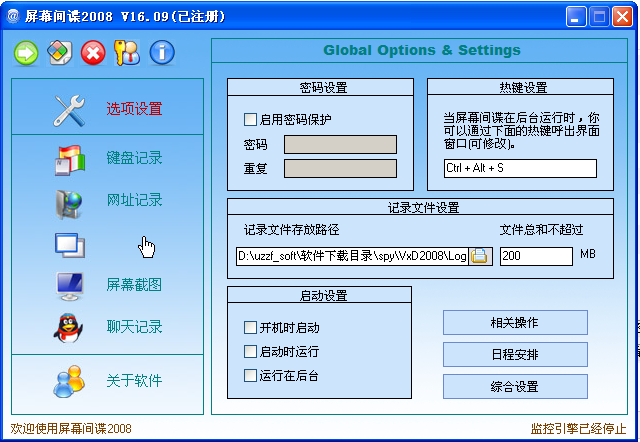Click the globe URL record icon
This screenshot has width=640, height=442.
69,204
